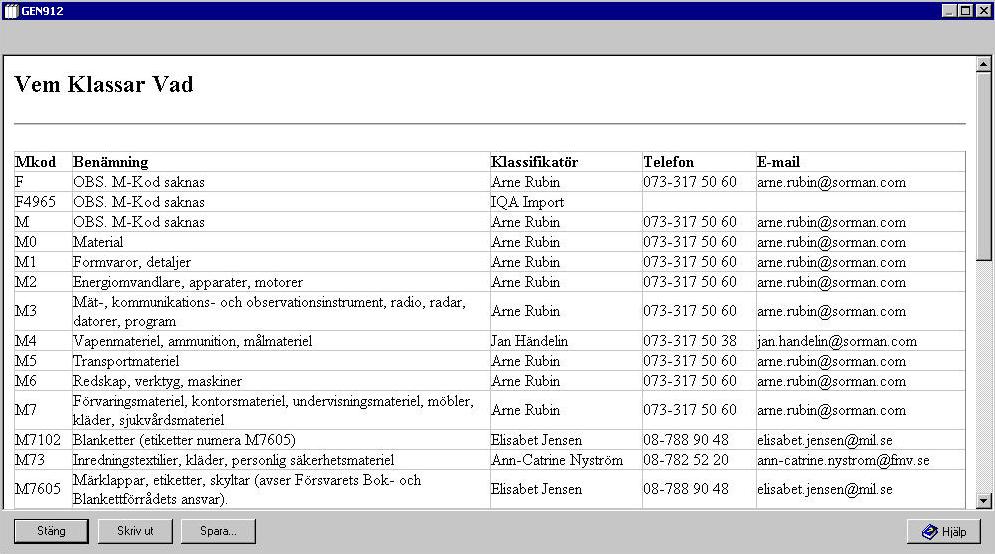The image size is (995, 554).
Task: Close the GEN912 window
Action: pyautogui.click(x=982, y=11)
